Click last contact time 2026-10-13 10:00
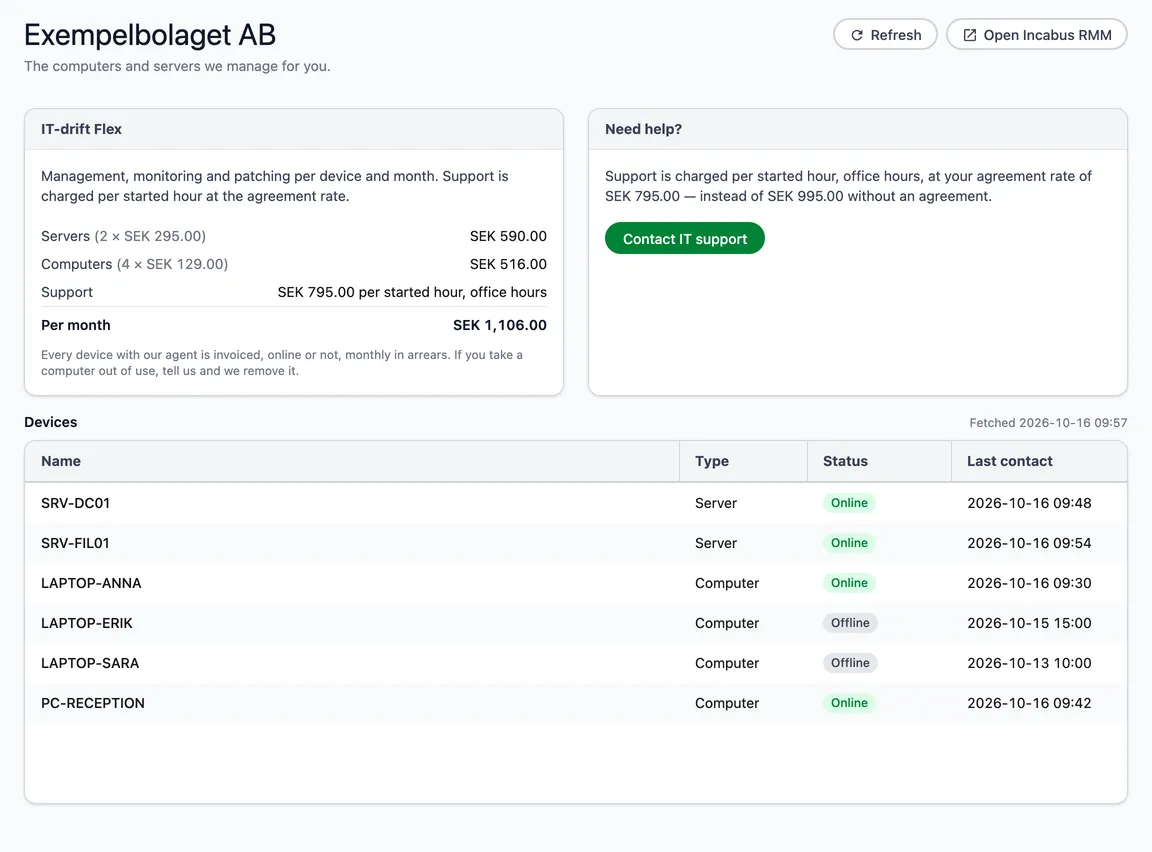The width and height of the screenshot is (1152, 852). coord(1029,663)
